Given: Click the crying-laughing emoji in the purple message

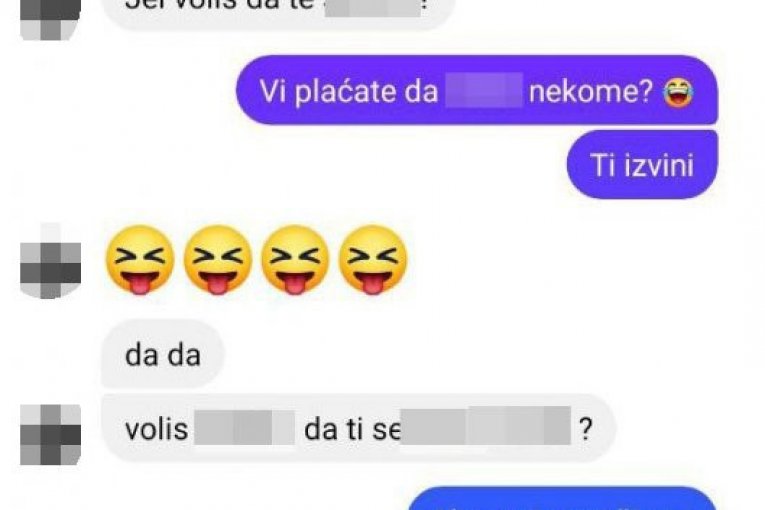Looking at the screenshot, I should [678, 92].
